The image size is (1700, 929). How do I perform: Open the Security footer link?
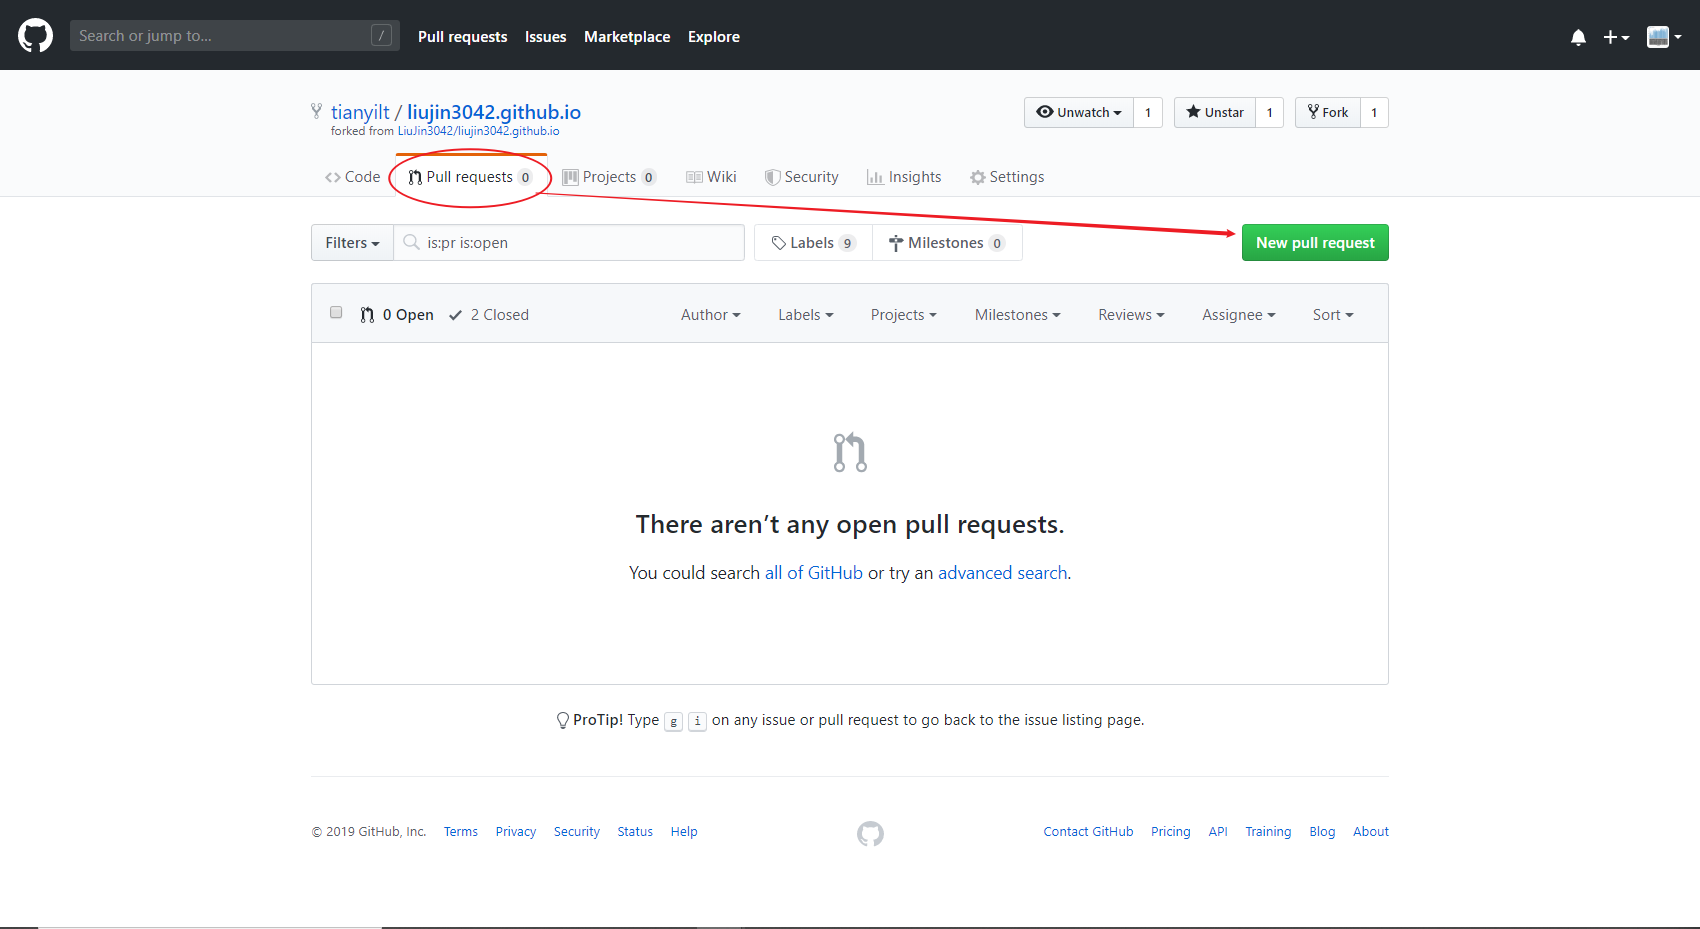(577, 832)
